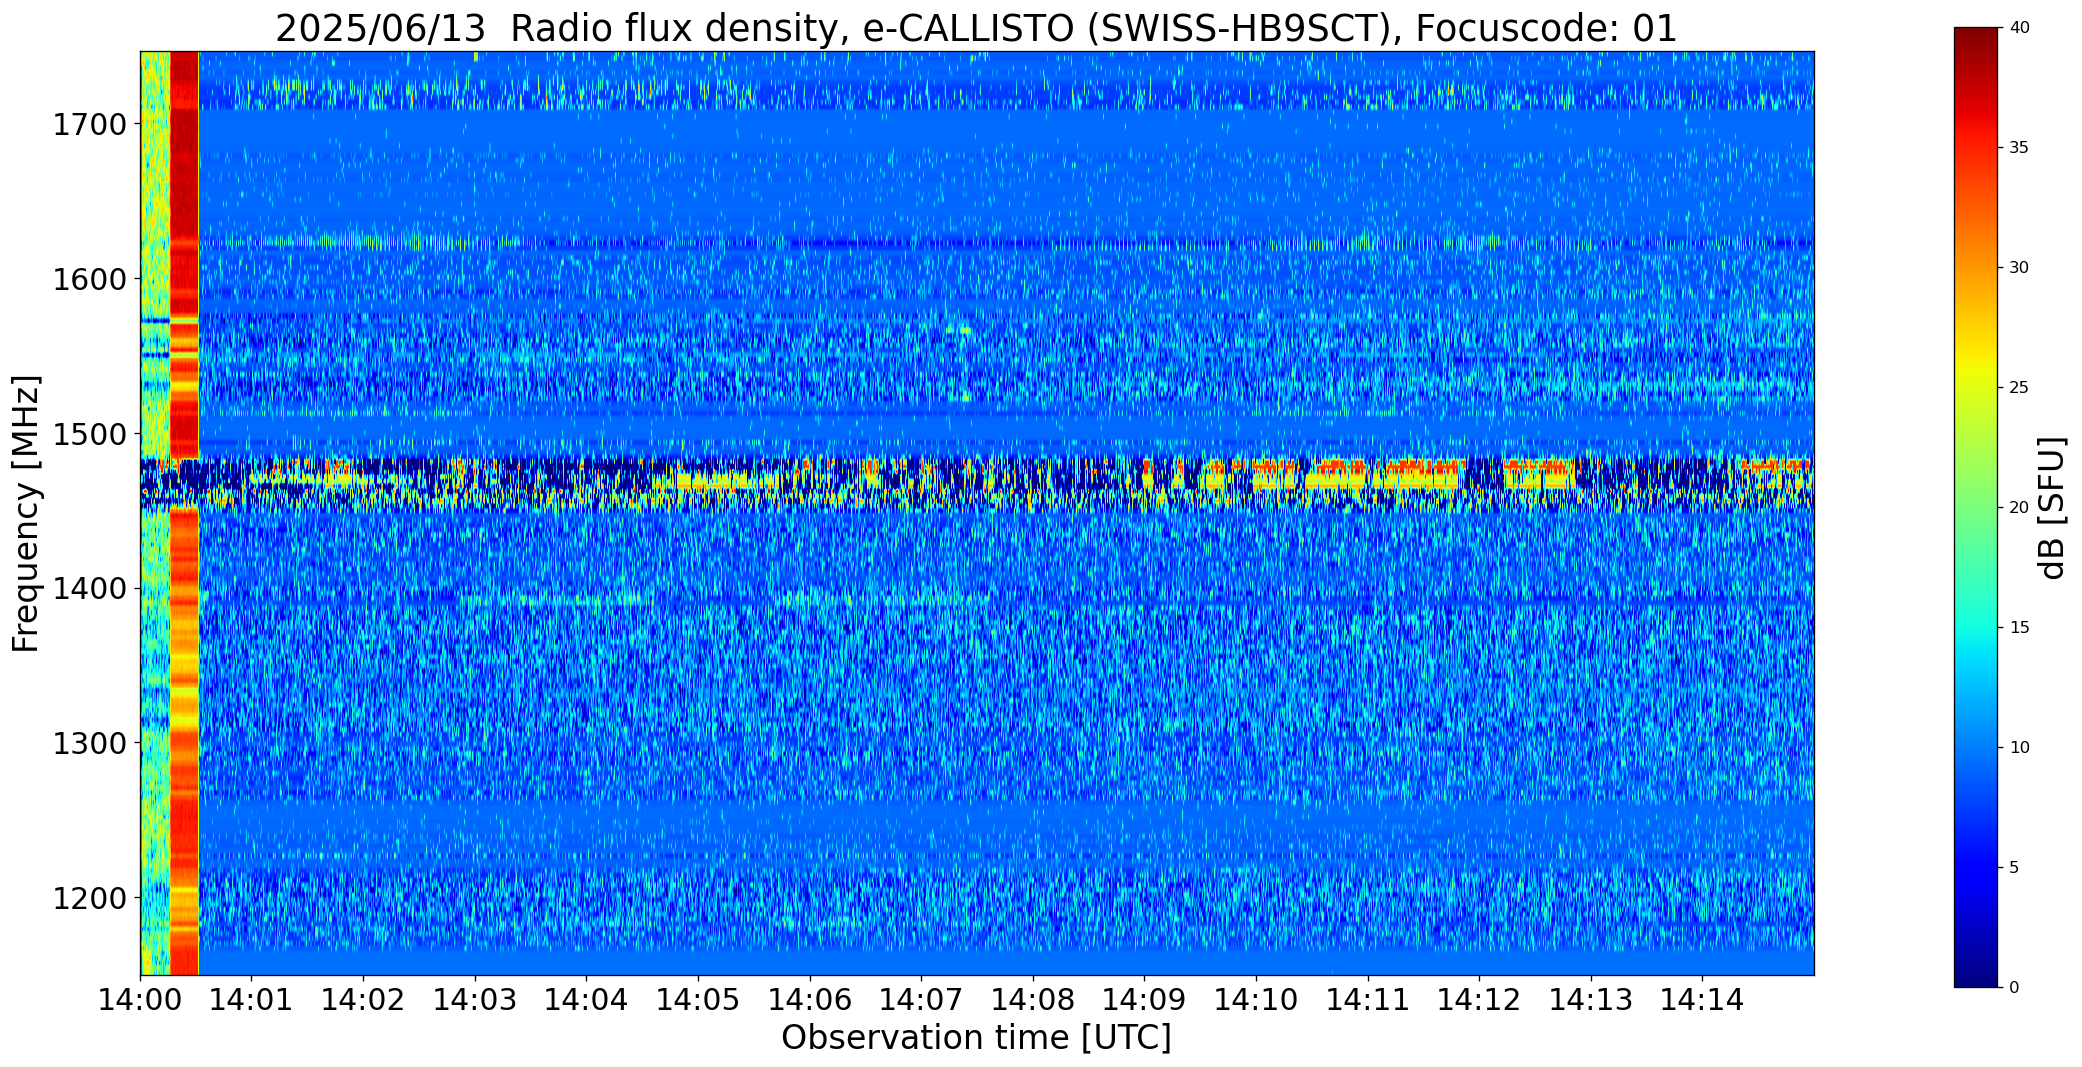Click the 14:09 time tick label
Viewport: 2082px width, 1067px height.
click(1145, 999)
